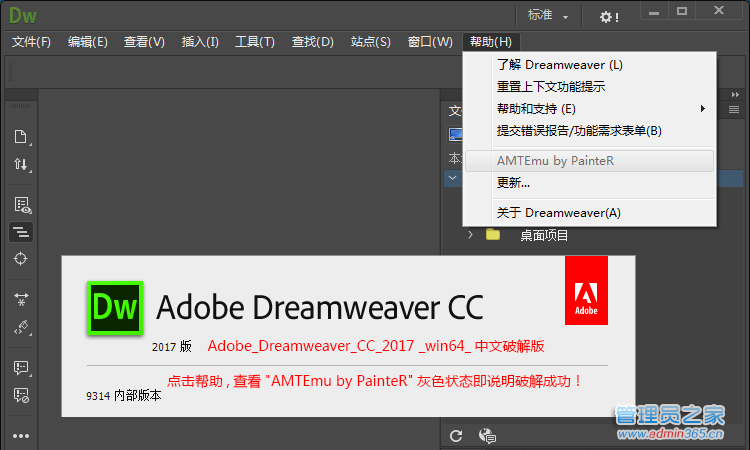Click the greyed AMTEmu by PainteR item
The height and width of the screenshot is (450, 750).
(x=589, y=161)
